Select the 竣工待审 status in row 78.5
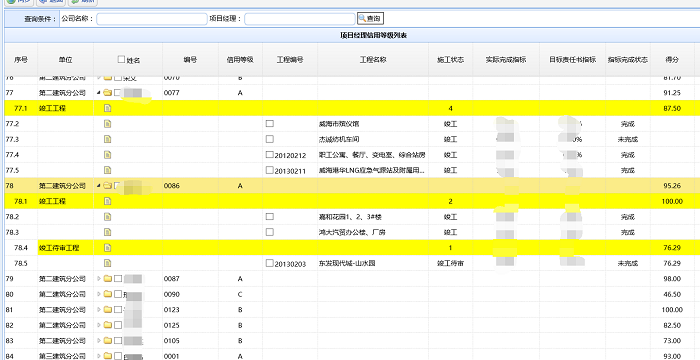This screenshot has width=700, height=360. 450,264
